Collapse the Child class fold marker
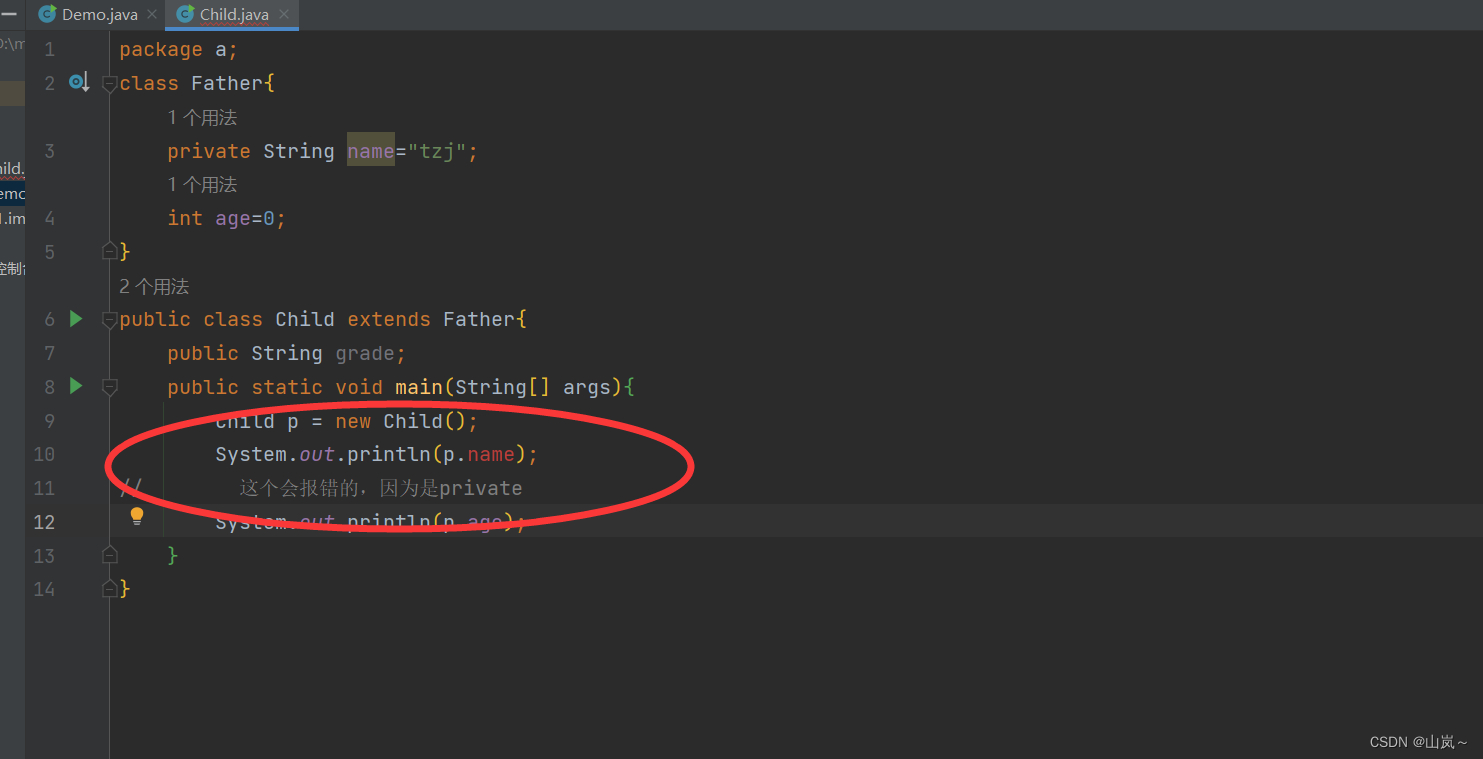 pos(110,320)
